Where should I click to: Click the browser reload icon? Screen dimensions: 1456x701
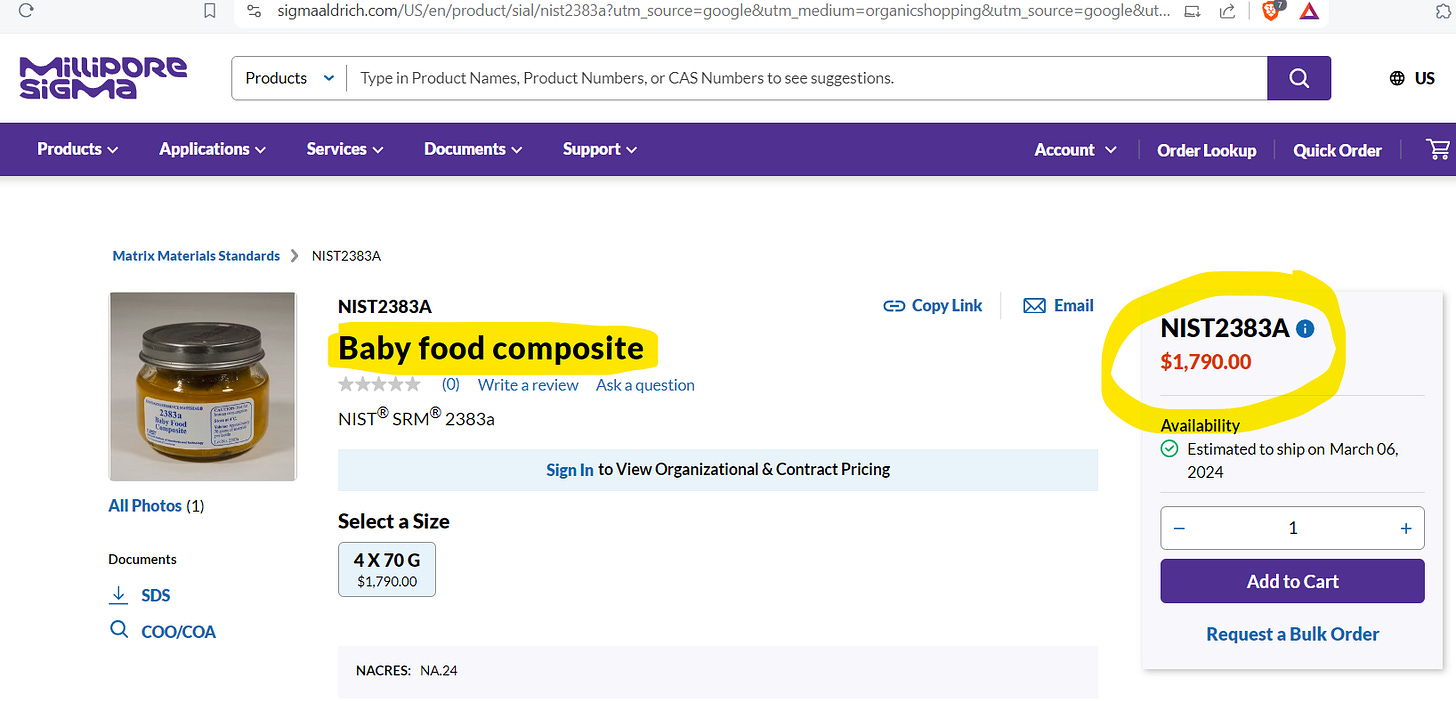coord(26,11)
